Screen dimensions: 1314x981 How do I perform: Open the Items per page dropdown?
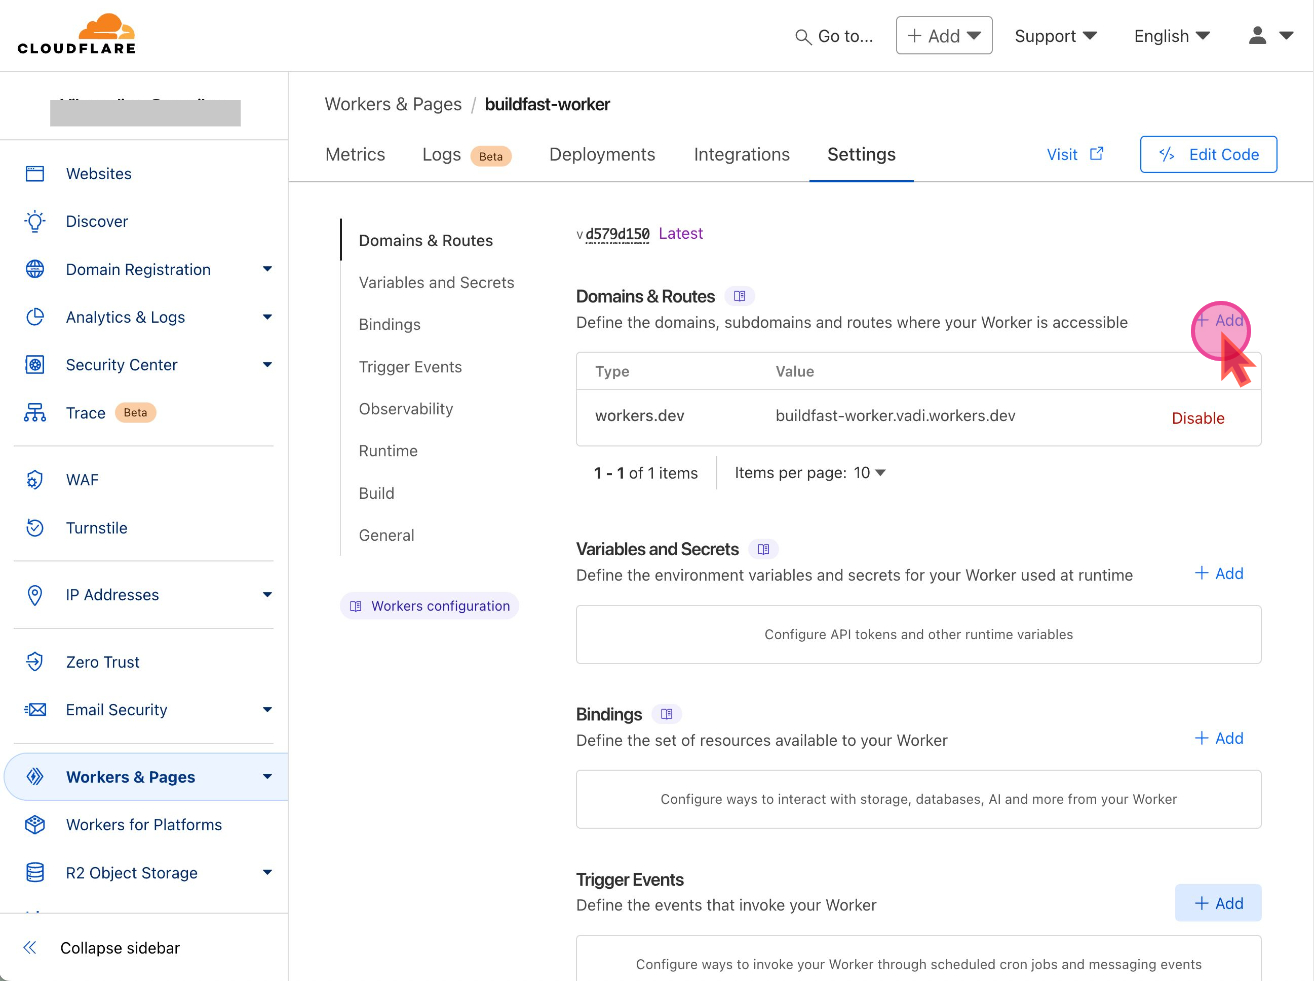869,473
